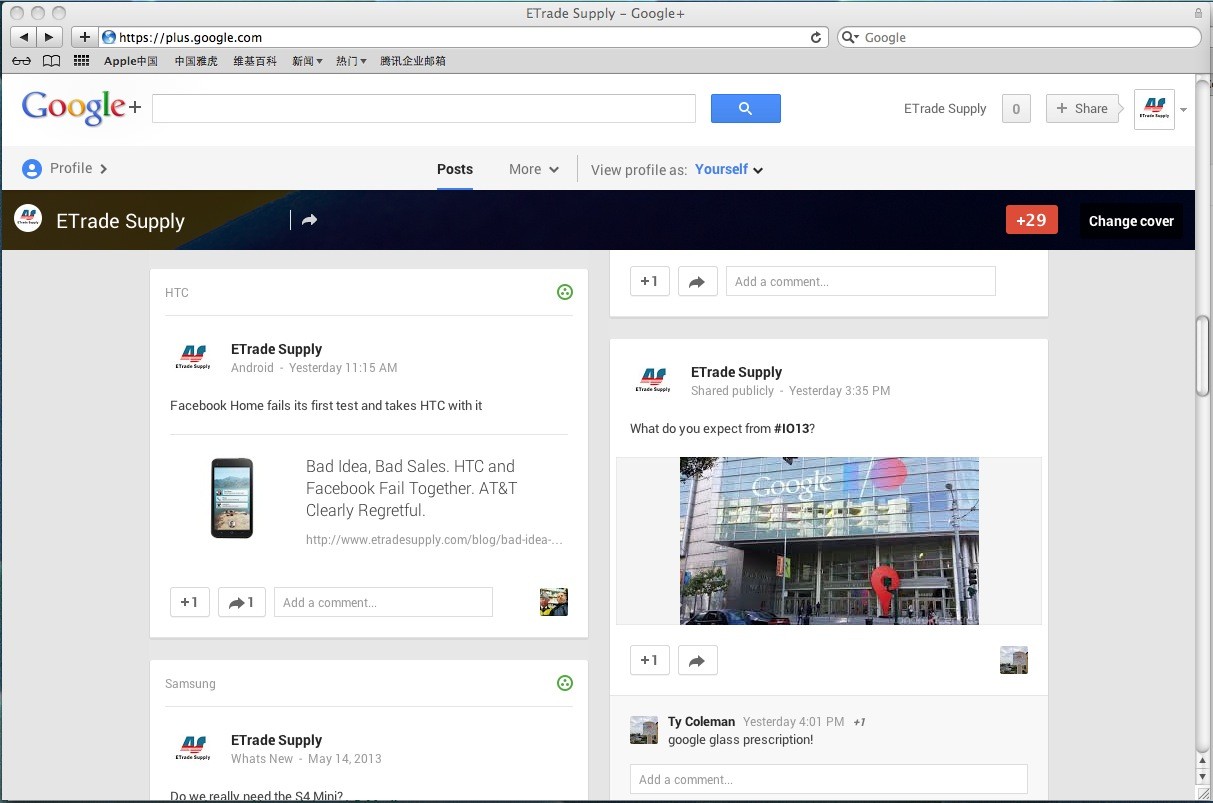Click the Yesterday 3:35 PM timestamp

(839, 391)
